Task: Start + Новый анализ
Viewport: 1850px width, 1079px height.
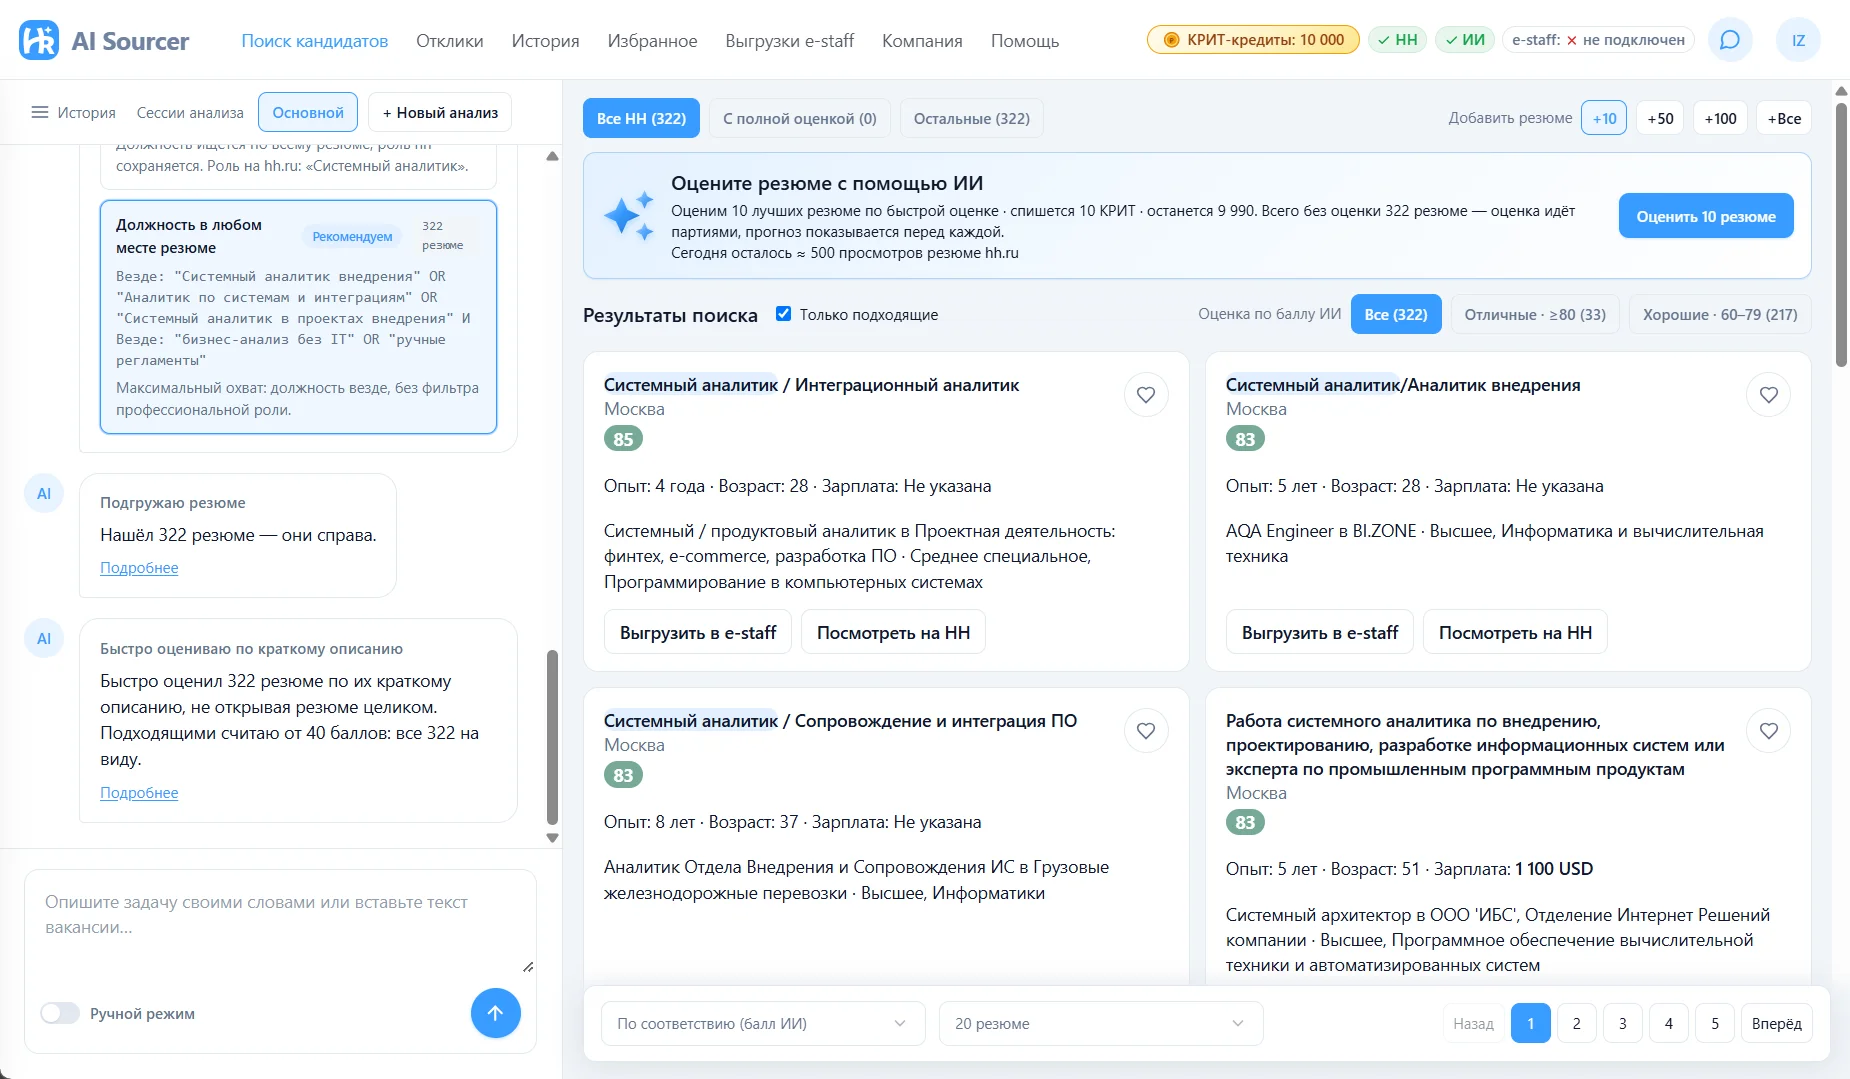Action: click(x=440, y=112)
